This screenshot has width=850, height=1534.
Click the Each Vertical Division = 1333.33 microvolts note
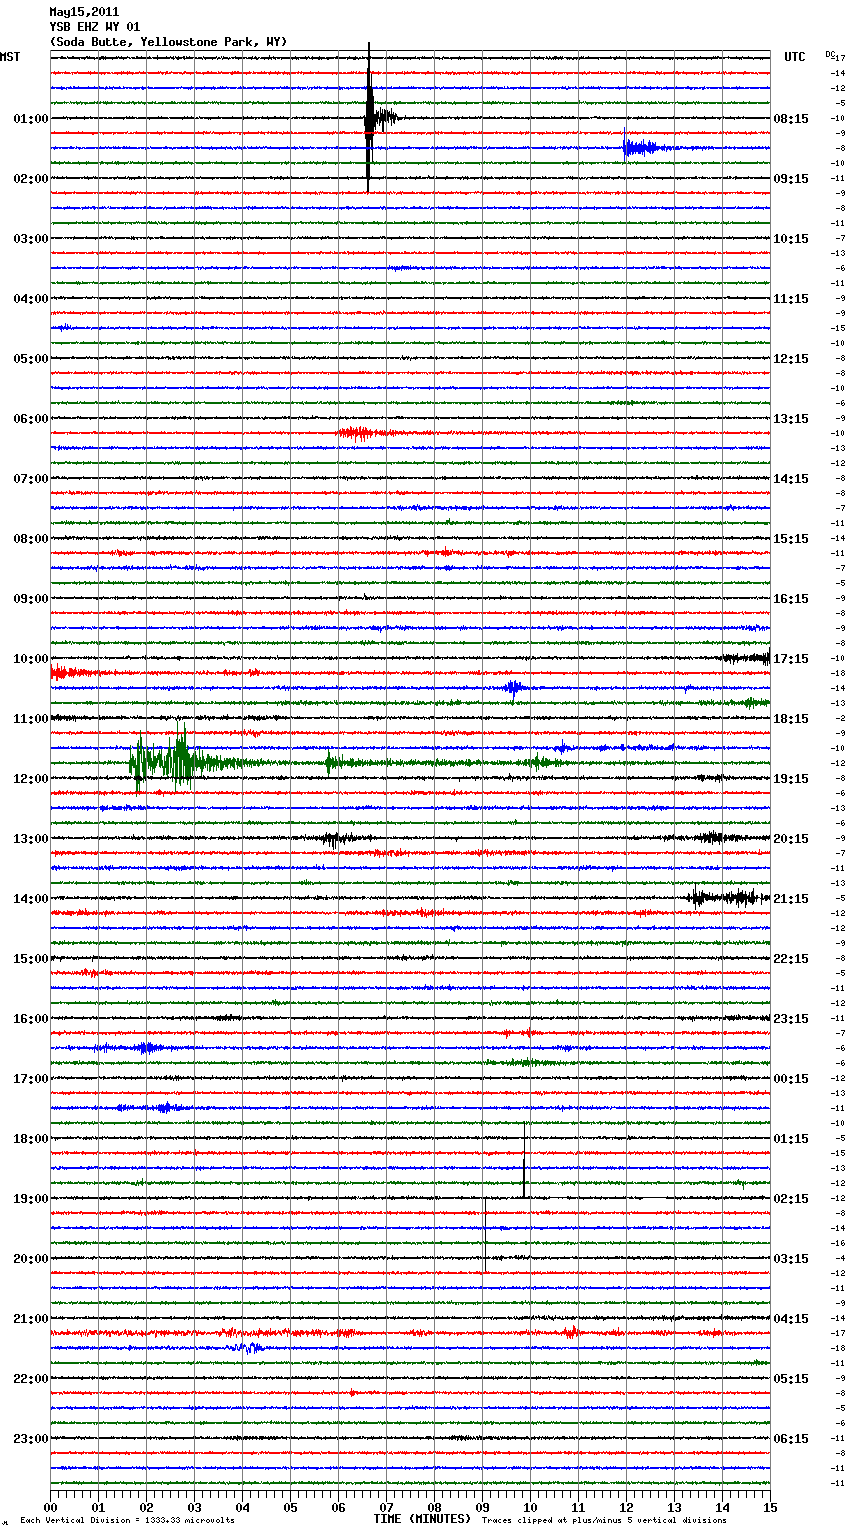(127, 1521)
